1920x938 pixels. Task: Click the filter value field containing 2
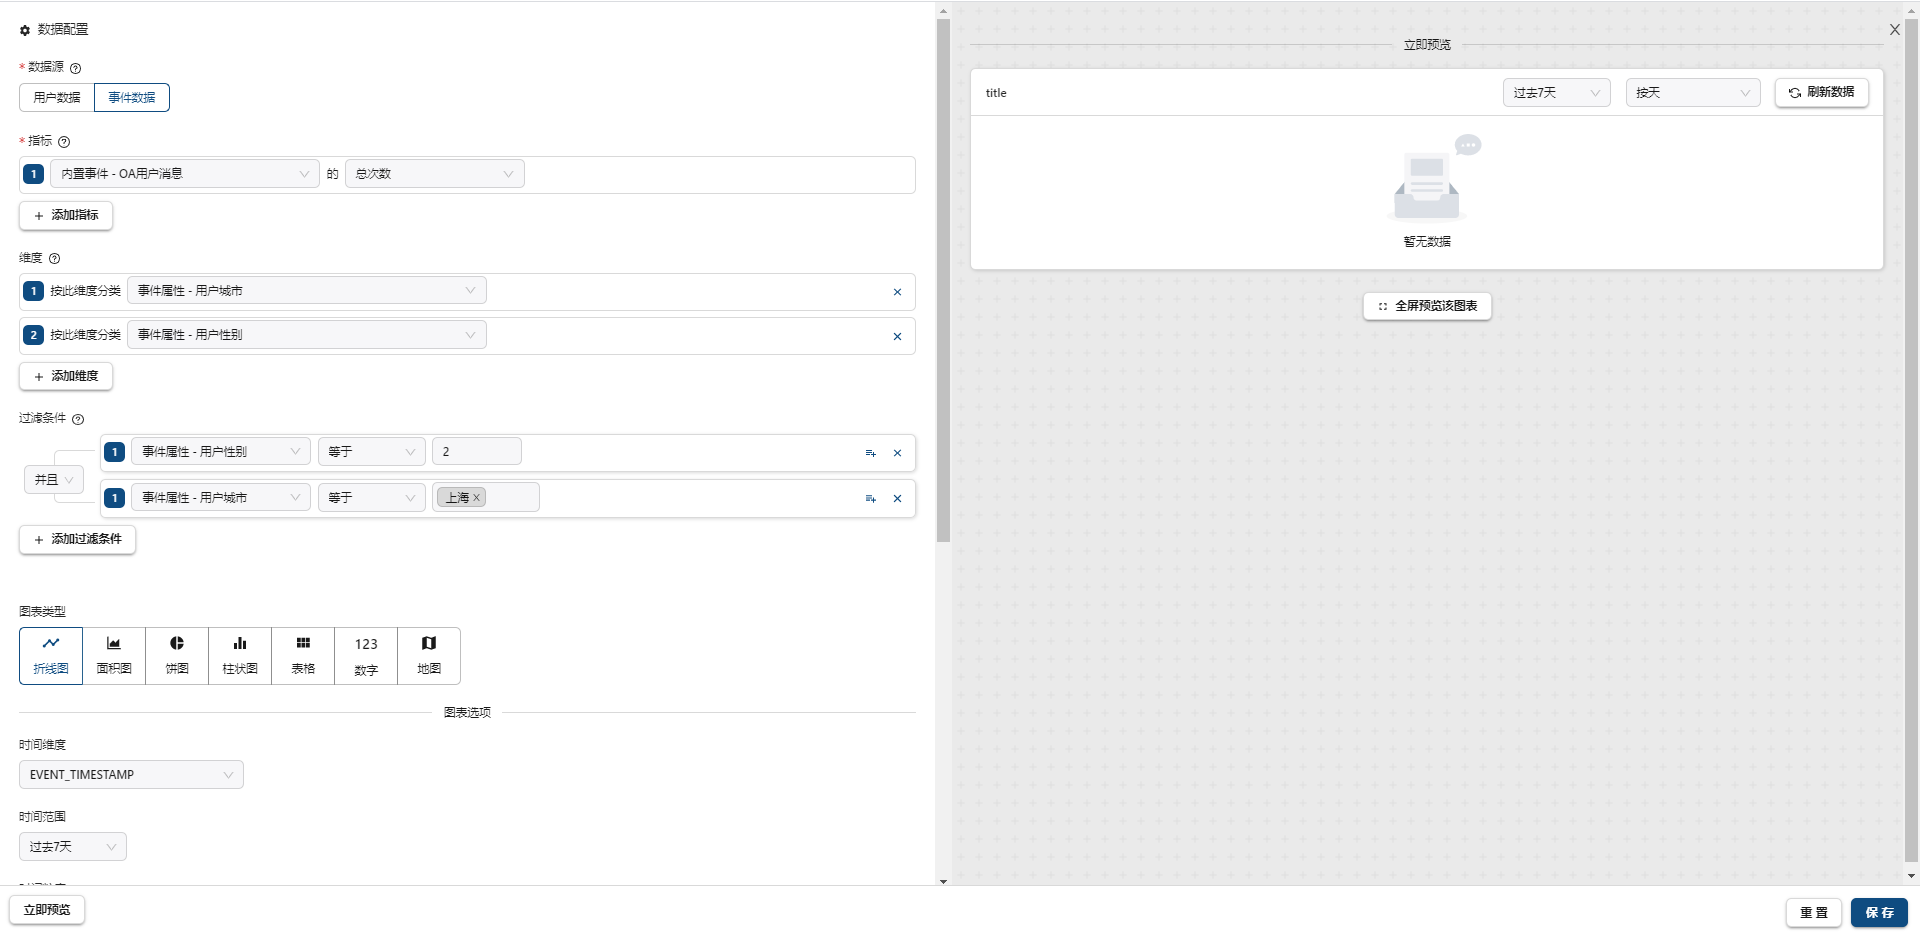[x=476, y=452]
